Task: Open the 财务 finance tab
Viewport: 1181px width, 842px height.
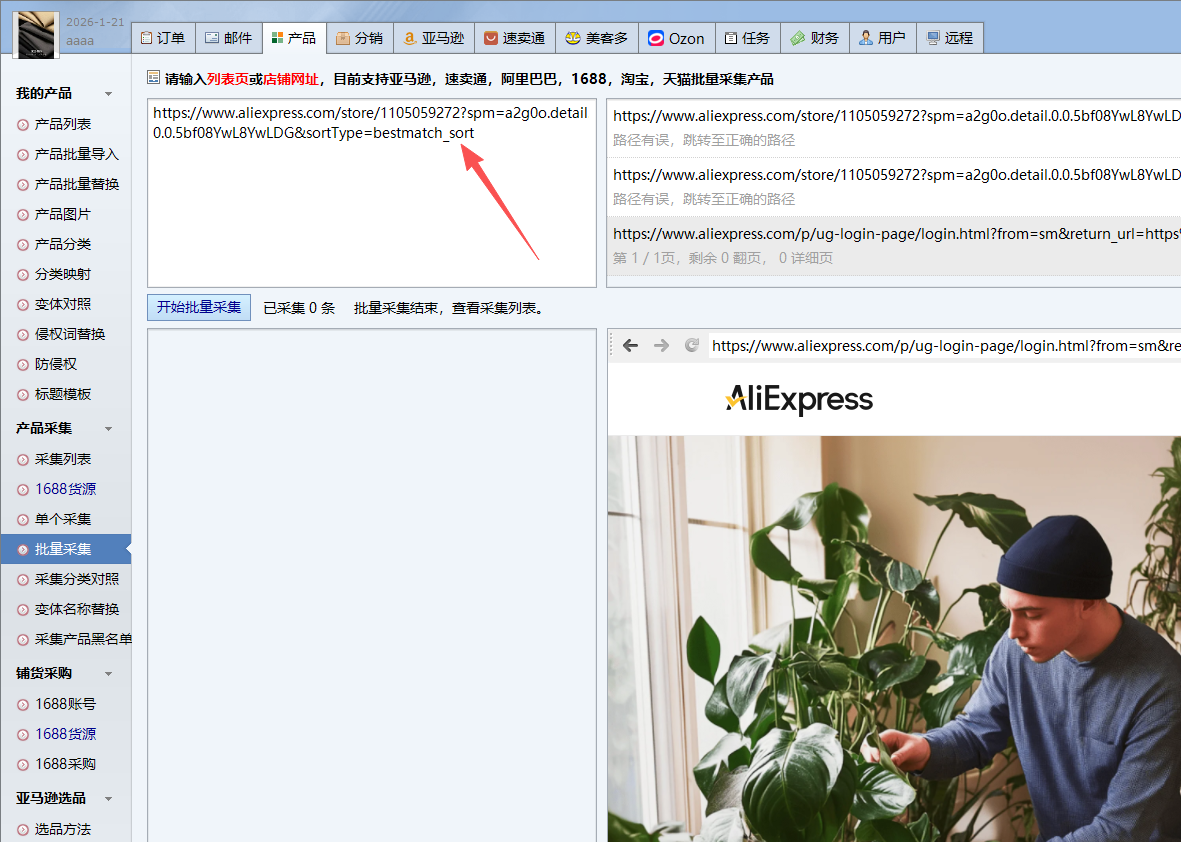Action: [x=814, y=38]
